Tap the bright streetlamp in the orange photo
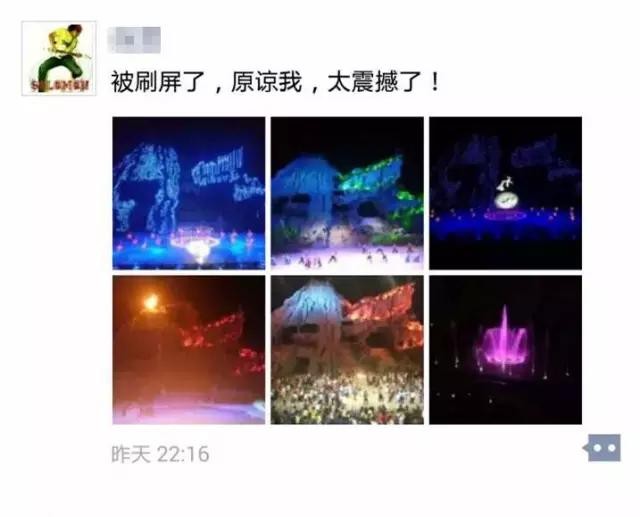This screenshot has width=640, height=517. click(151, 302)
